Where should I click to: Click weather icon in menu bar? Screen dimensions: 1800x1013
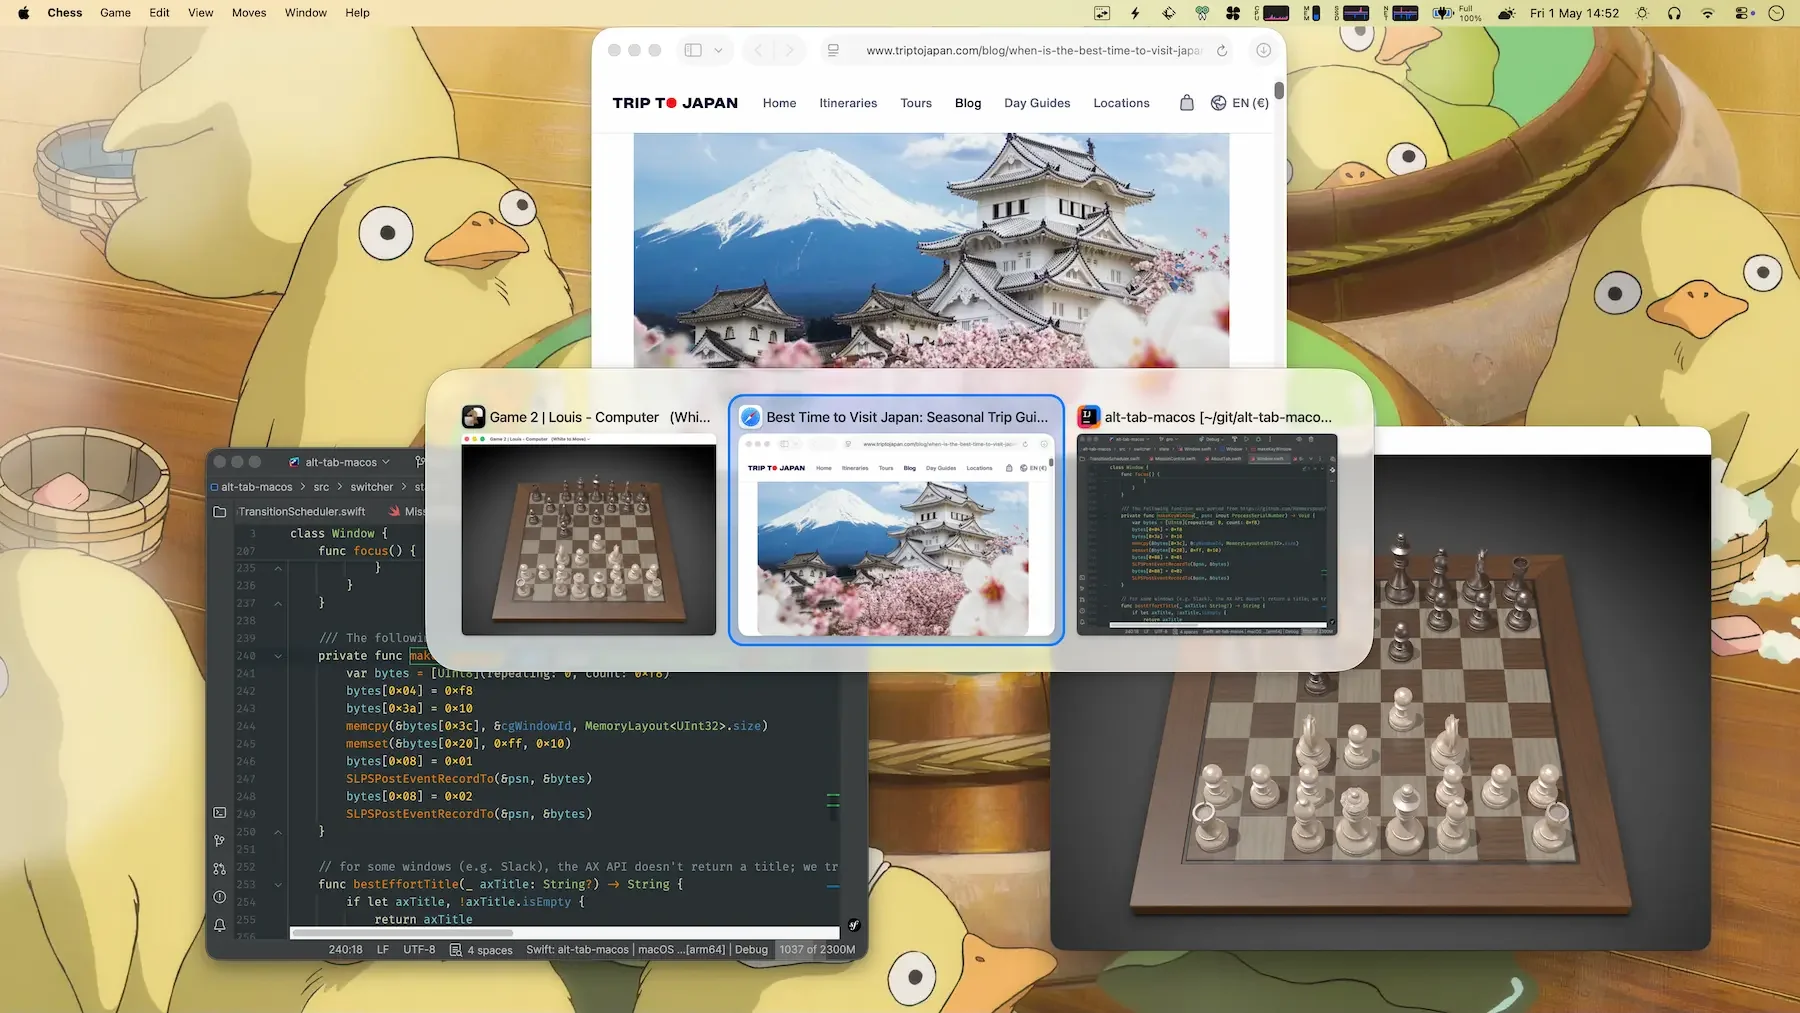(x=1507, y=13)
